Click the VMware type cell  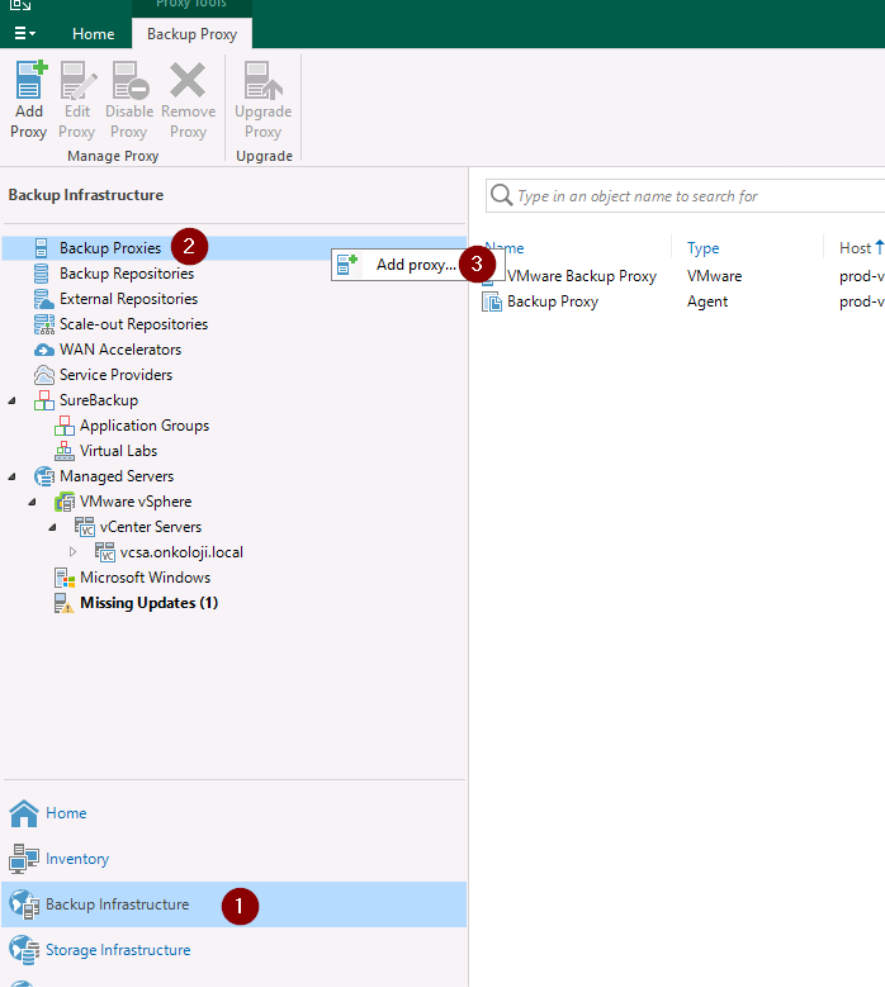714,276
